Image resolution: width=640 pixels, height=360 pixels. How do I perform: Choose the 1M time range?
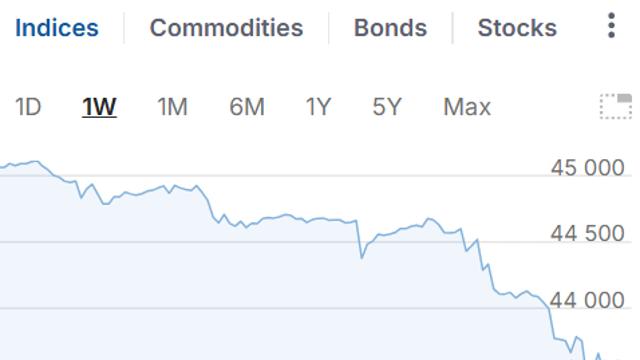pyautogui.click(x=172, y=107)
